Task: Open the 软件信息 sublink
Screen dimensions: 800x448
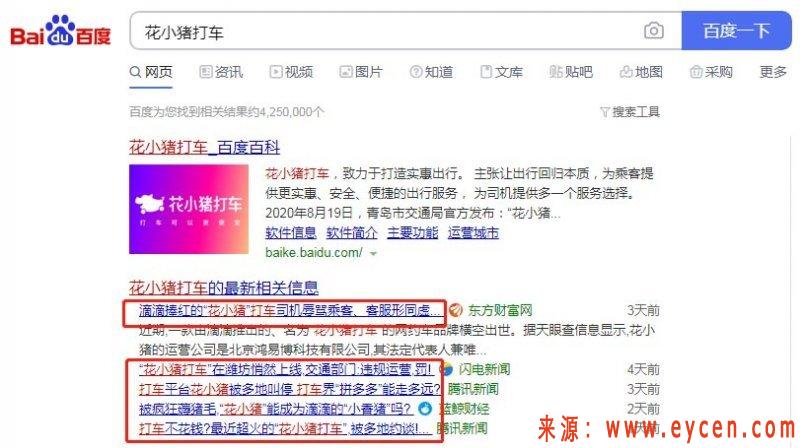Action: pos(291,233)
